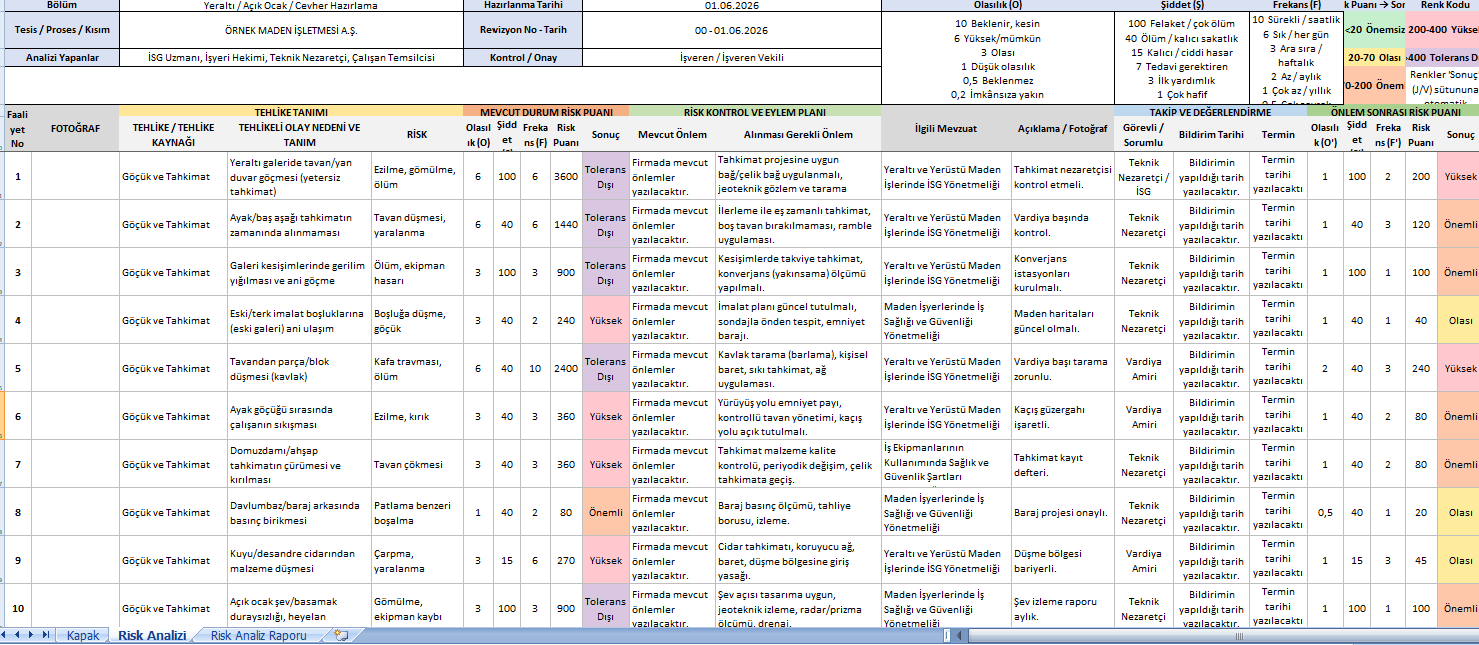Select Konverjans istasyonları kurulmalı. cell

tap(1062, 272)
